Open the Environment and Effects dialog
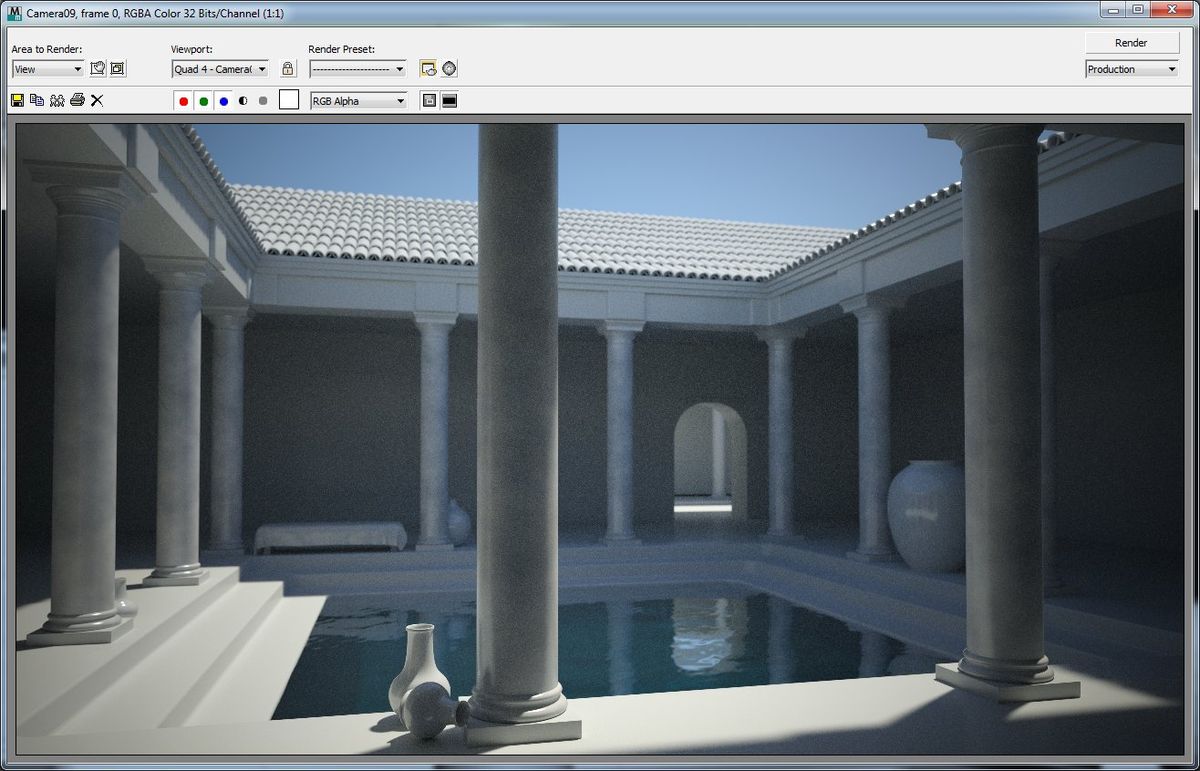The height and width of the screenshot is (771, 1200). pos(450,68)
